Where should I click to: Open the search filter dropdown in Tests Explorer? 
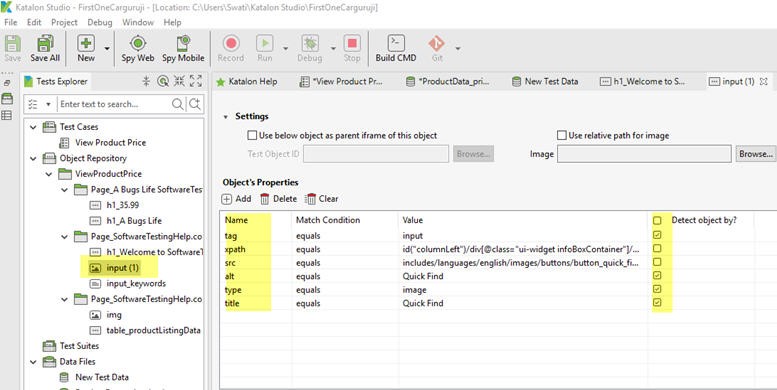pyautogui.click(x=49, y=104)
